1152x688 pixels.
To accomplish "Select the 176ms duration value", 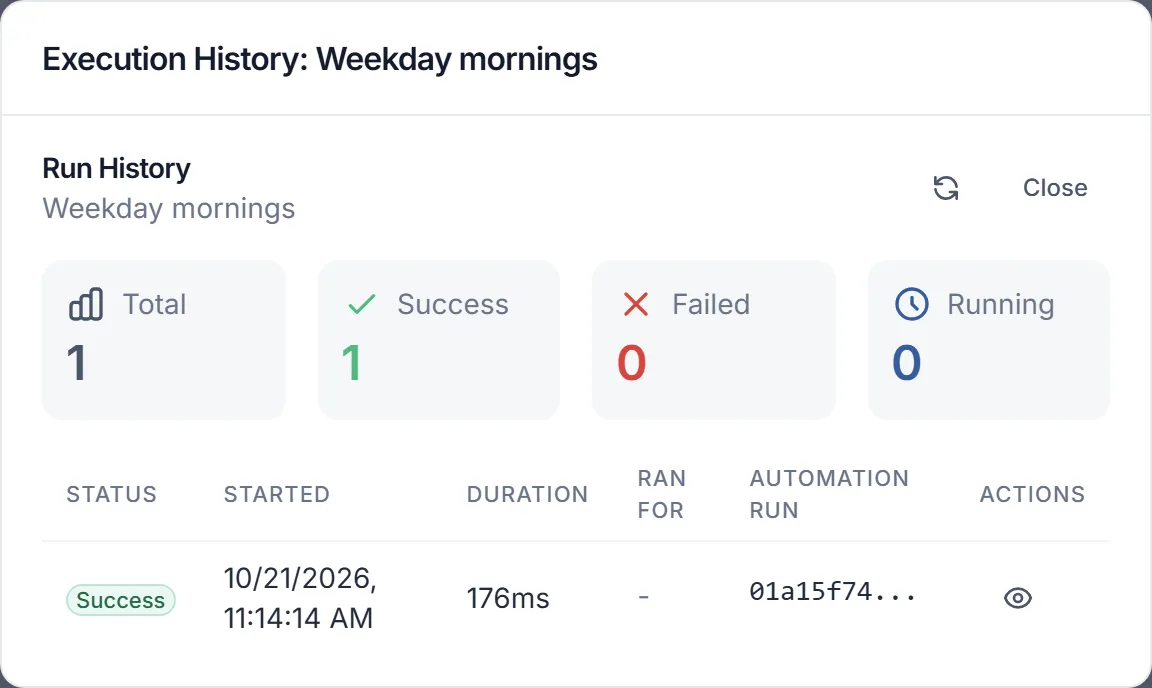I will (508, 598).
